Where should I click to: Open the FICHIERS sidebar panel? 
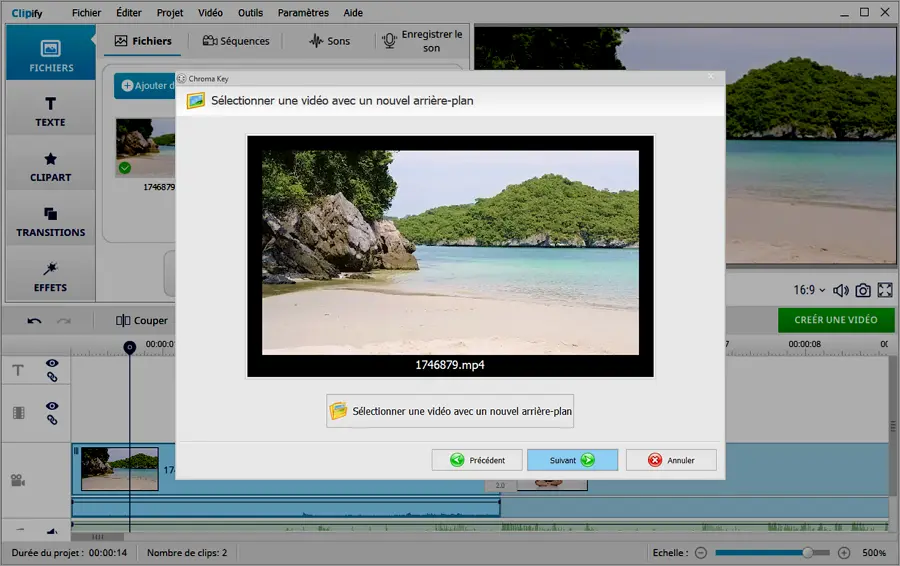51,53
